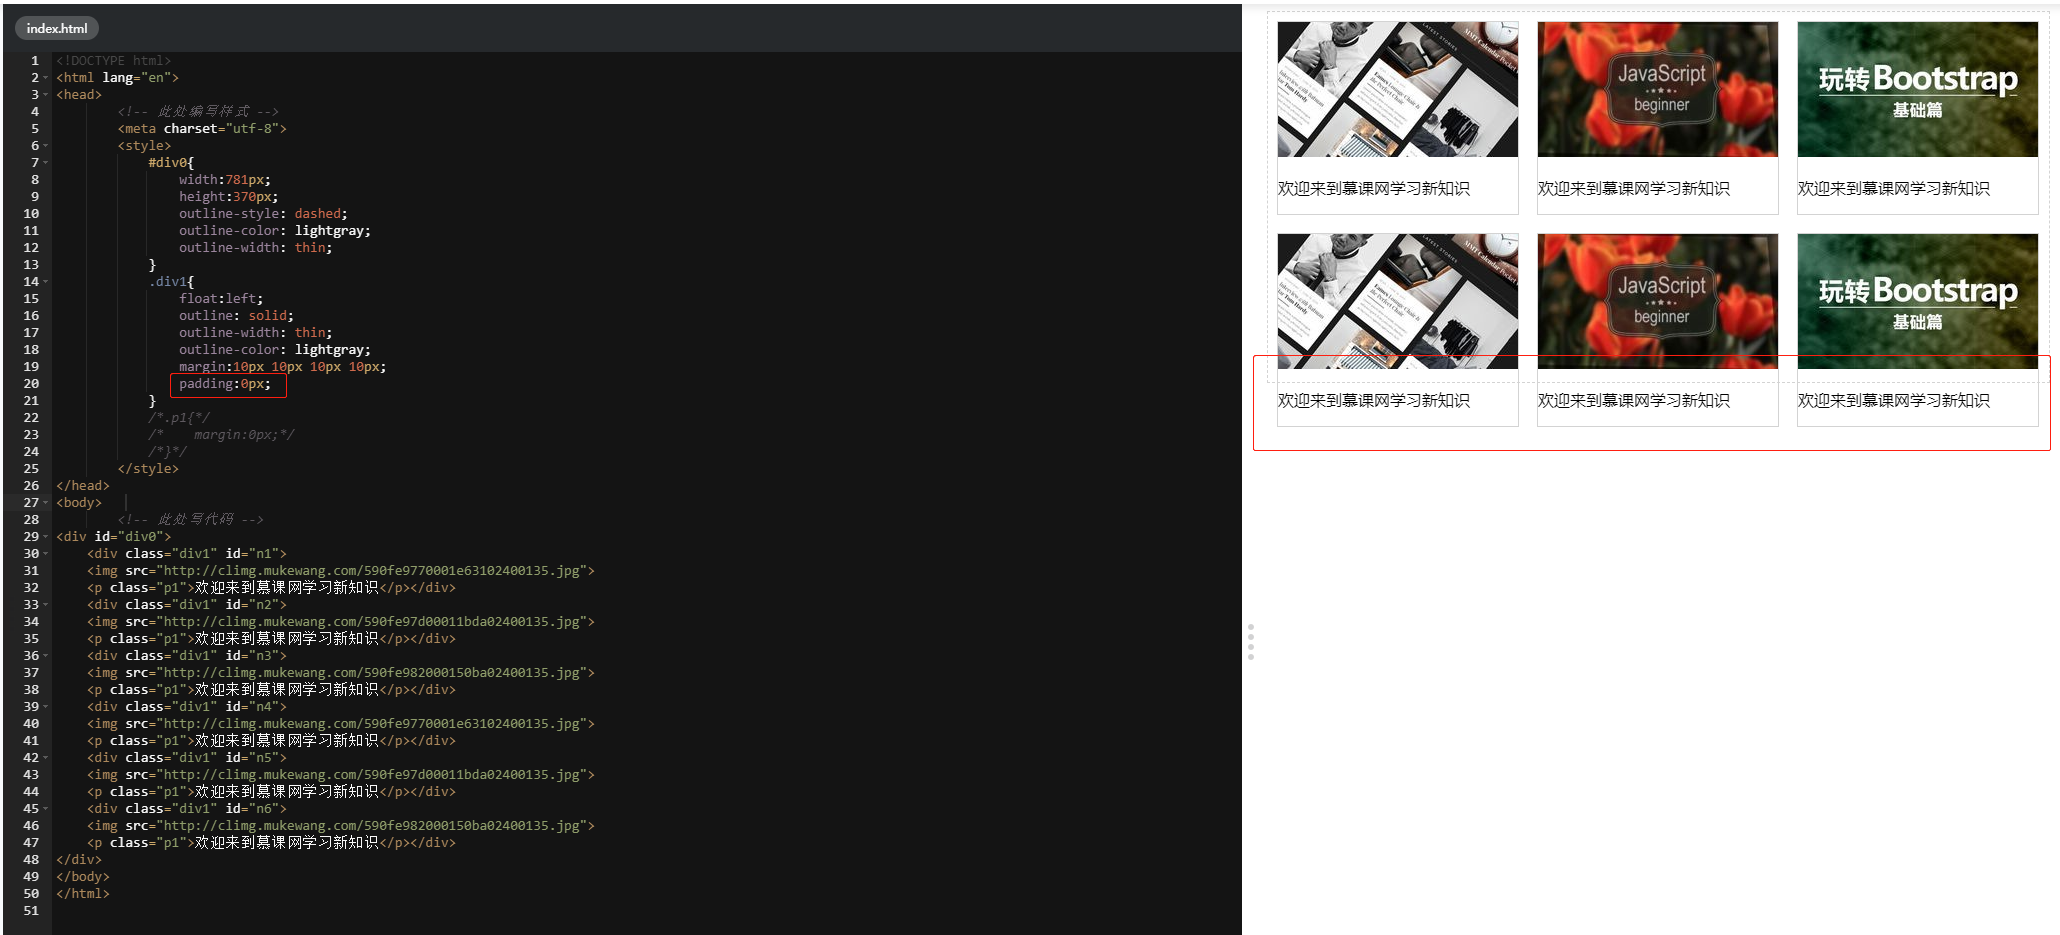Click the img src code on line 37
The height and width of the screenshot is (935, 2060).
pos(341,673)
